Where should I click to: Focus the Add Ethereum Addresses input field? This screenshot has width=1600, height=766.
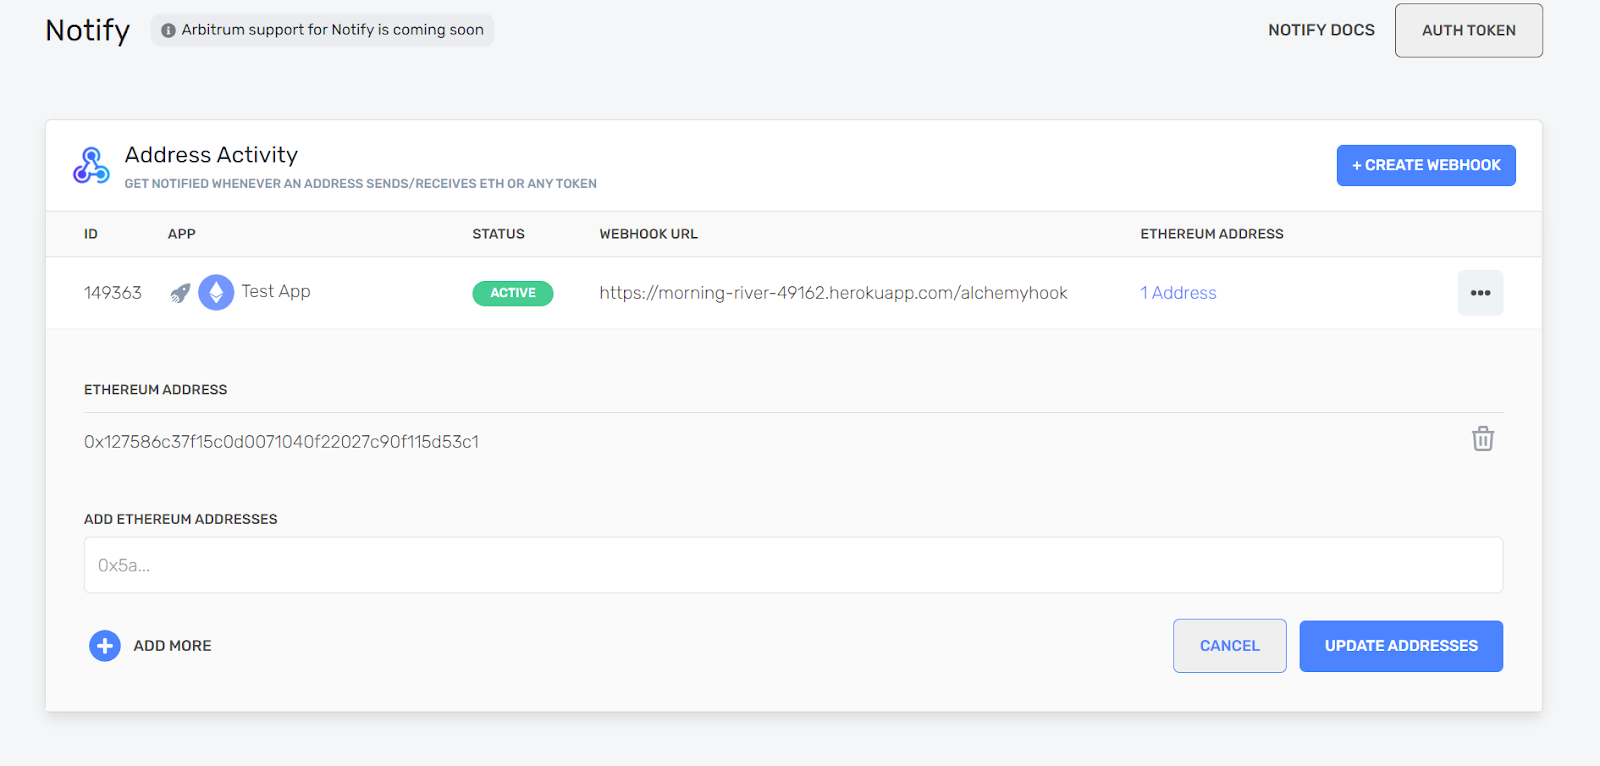[793, 565]
